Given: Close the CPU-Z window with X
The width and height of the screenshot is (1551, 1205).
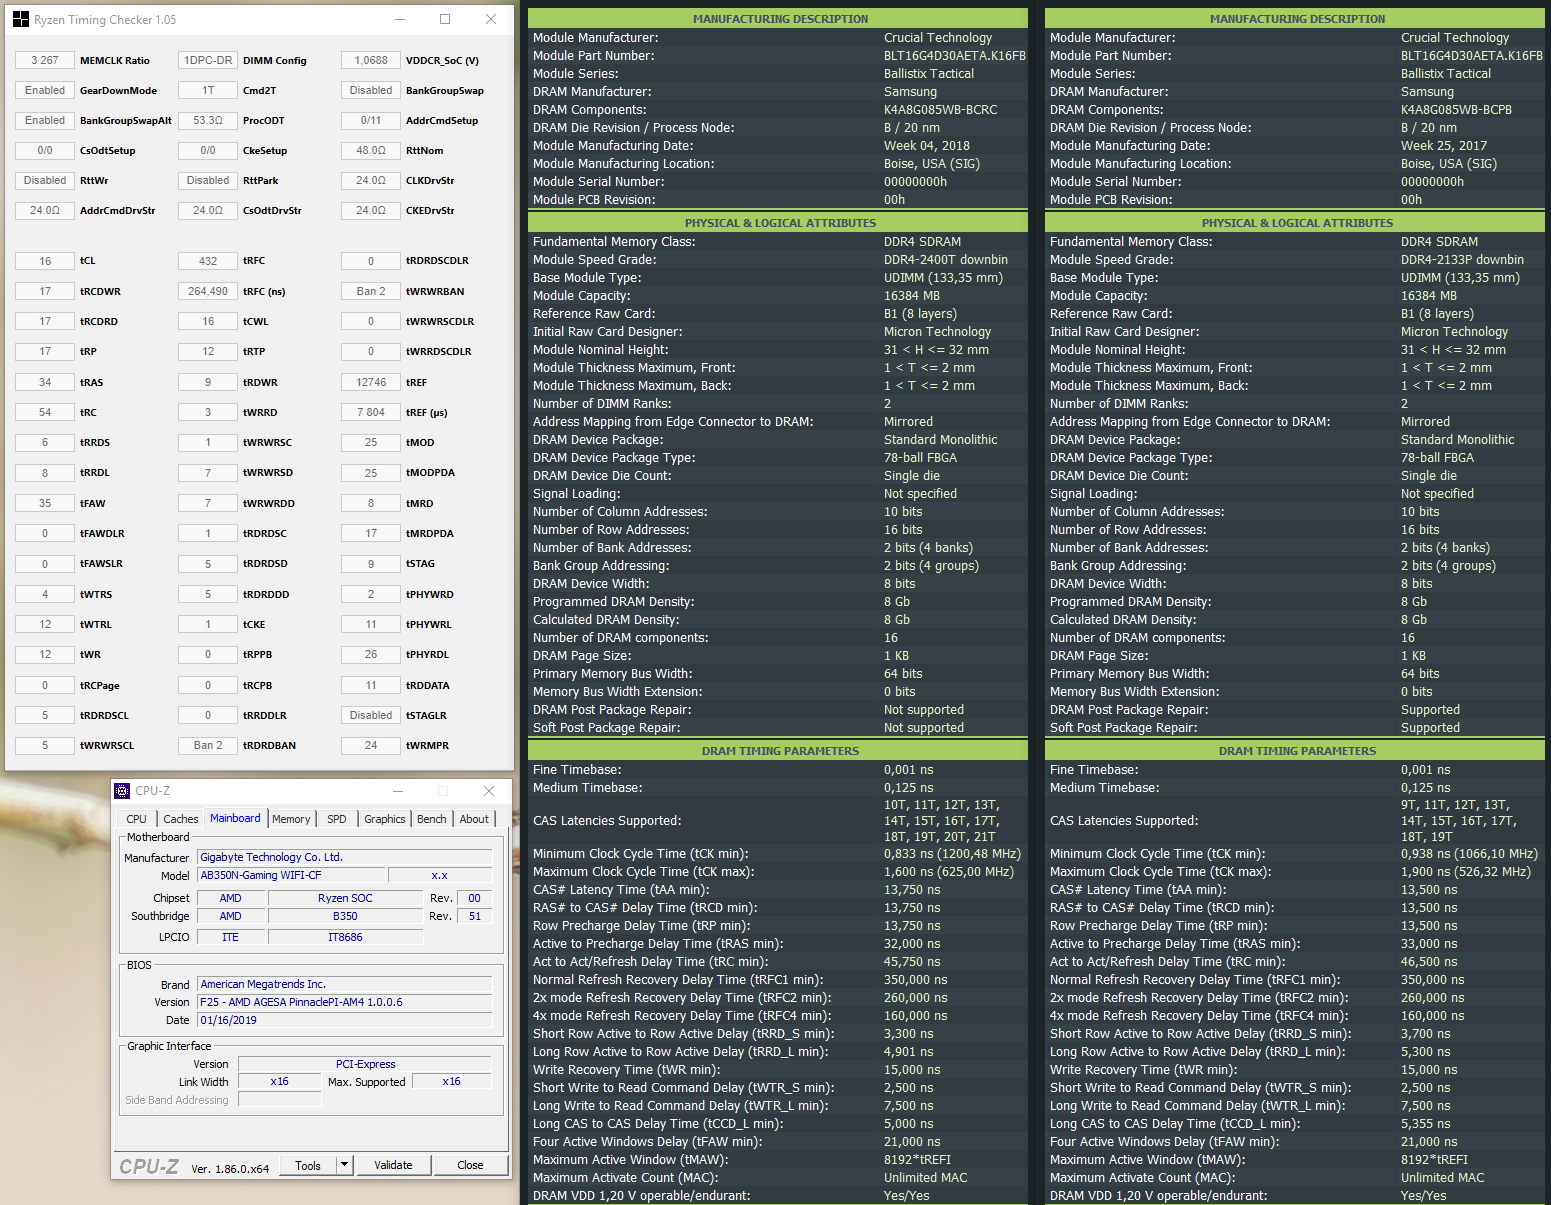Looking at the screenshot, I should [489, 790].
